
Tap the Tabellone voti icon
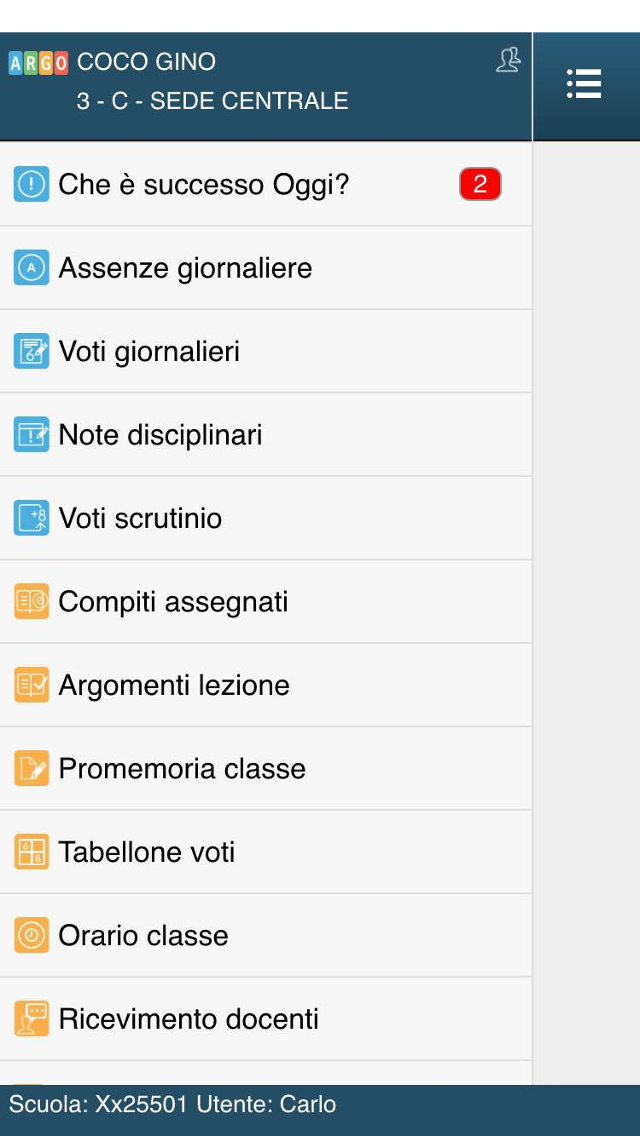[32, 852]
